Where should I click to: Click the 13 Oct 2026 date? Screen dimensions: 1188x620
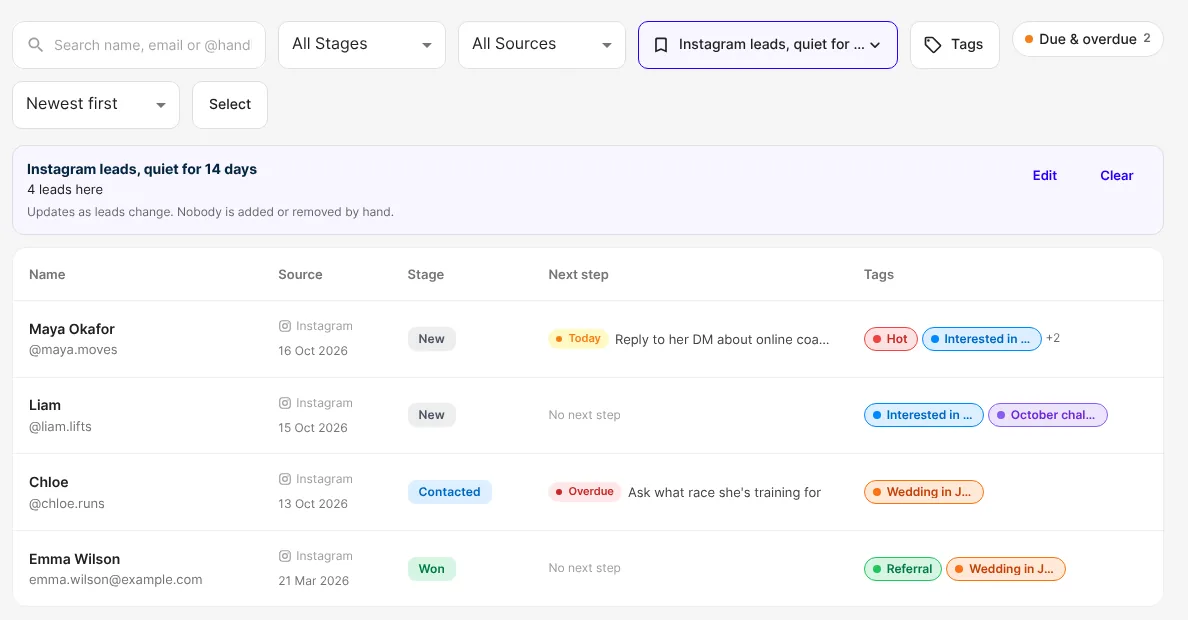(x=313, y=504)
